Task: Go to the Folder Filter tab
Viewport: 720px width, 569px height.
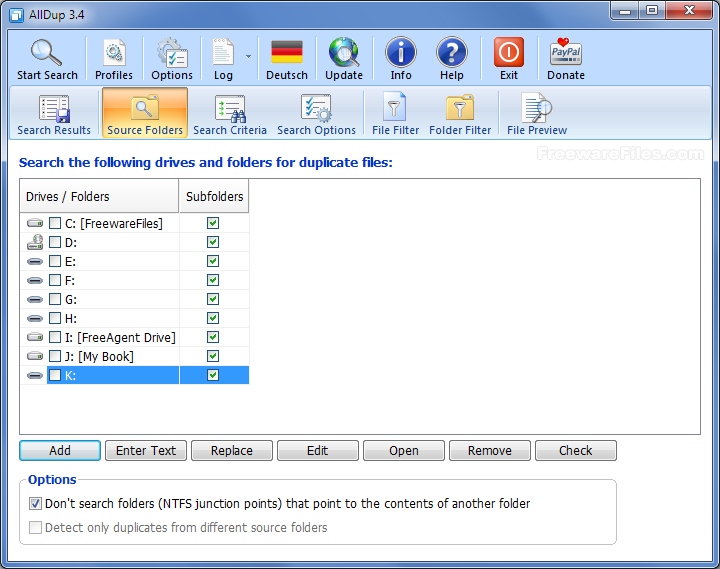Action: [460, 115]
